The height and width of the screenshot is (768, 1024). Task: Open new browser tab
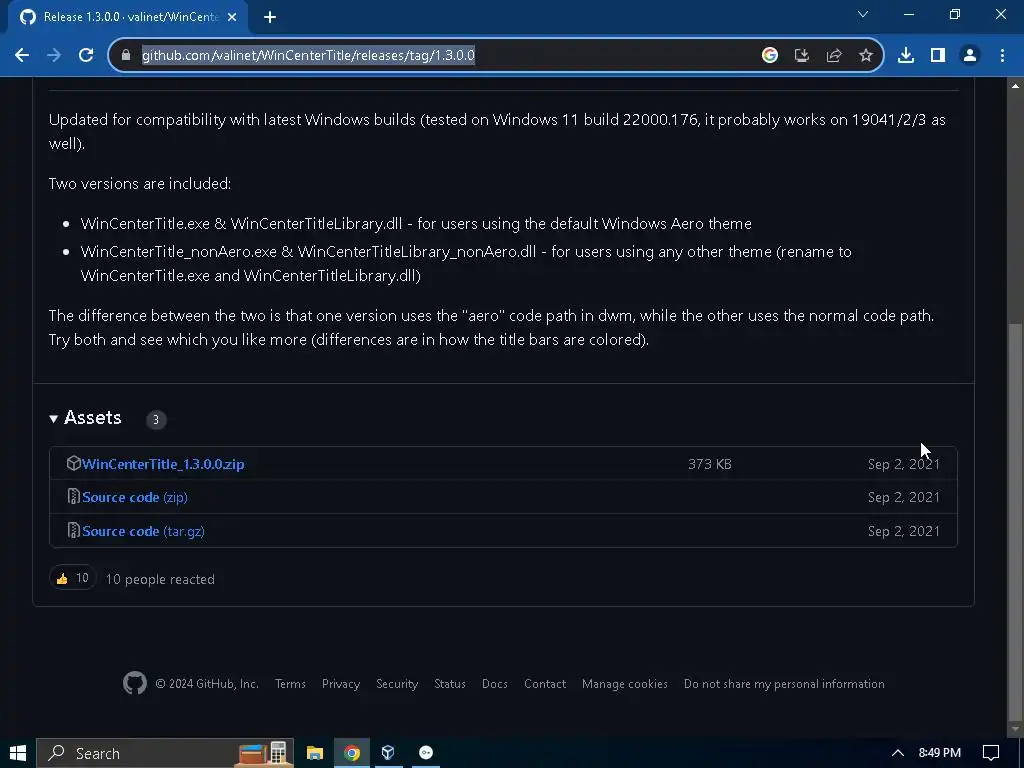tap(270, 18)
